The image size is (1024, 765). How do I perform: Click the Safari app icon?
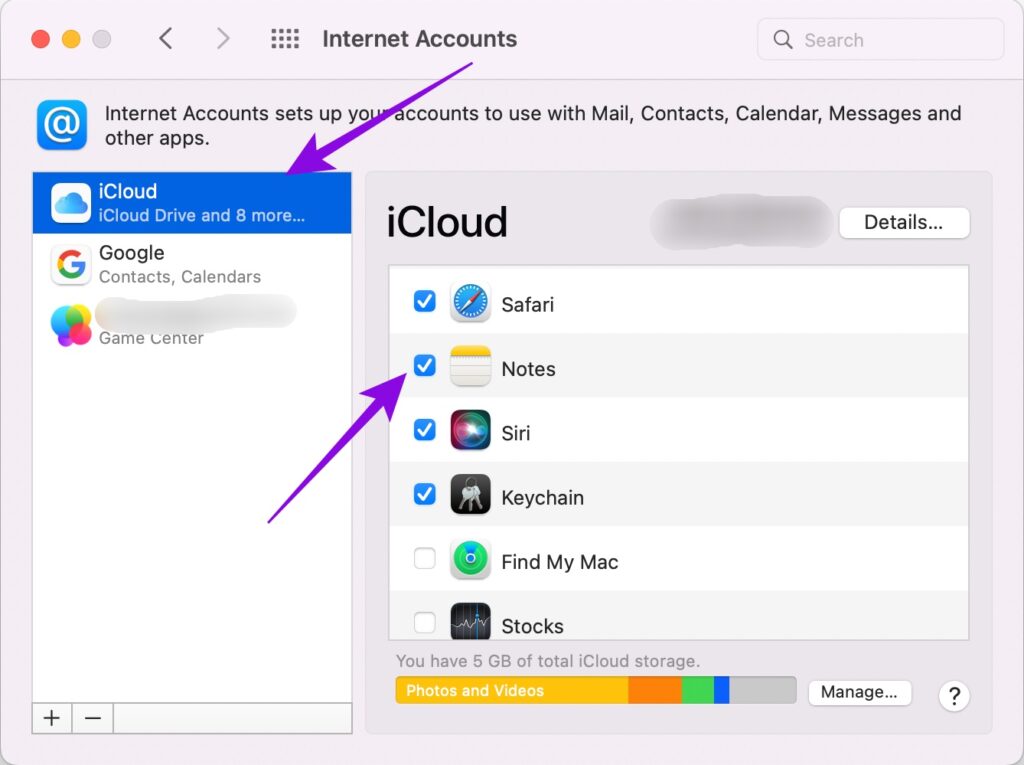coord(470,303)
